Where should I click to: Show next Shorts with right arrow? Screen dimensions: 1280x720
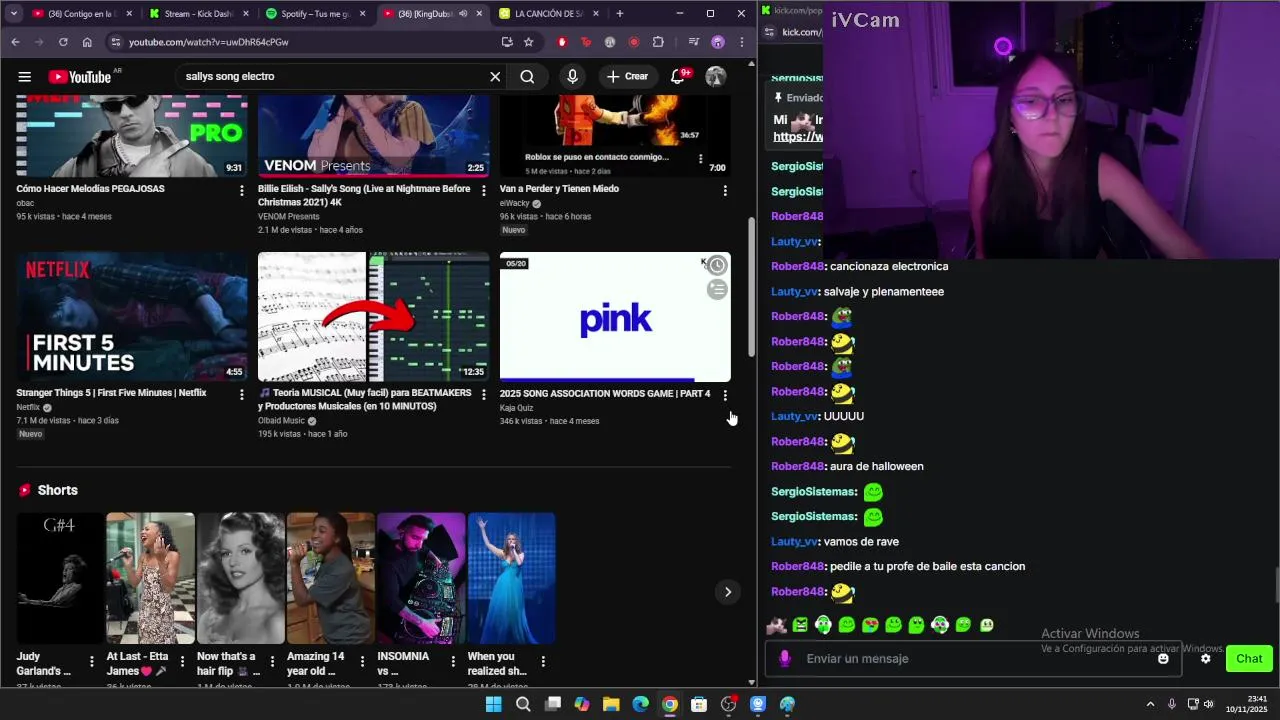[728, 592]
